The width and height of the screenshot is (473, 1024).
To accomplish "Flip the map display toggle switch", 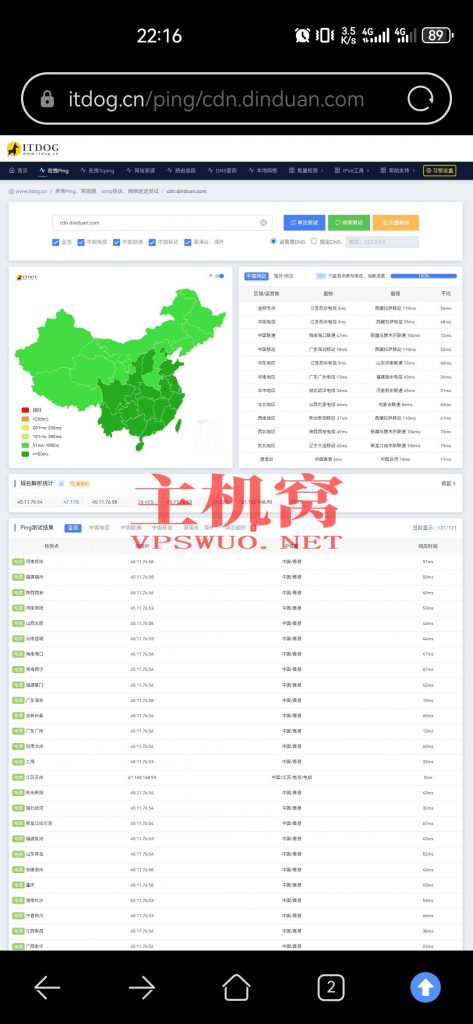I will pyautogui.click(x=220, y=276).
